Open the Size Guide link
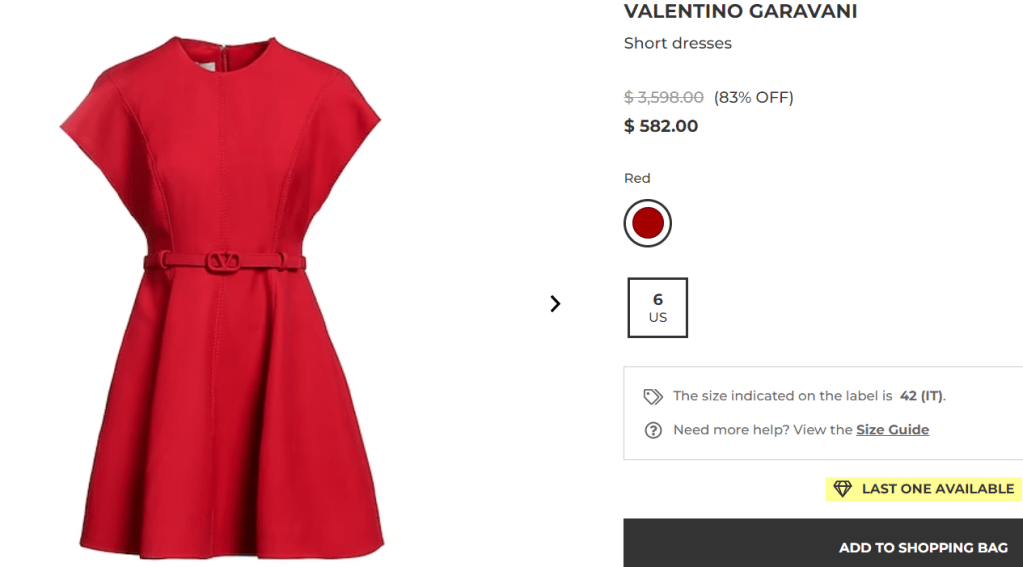The image size is (1023, 567). [x=892, y=430]
